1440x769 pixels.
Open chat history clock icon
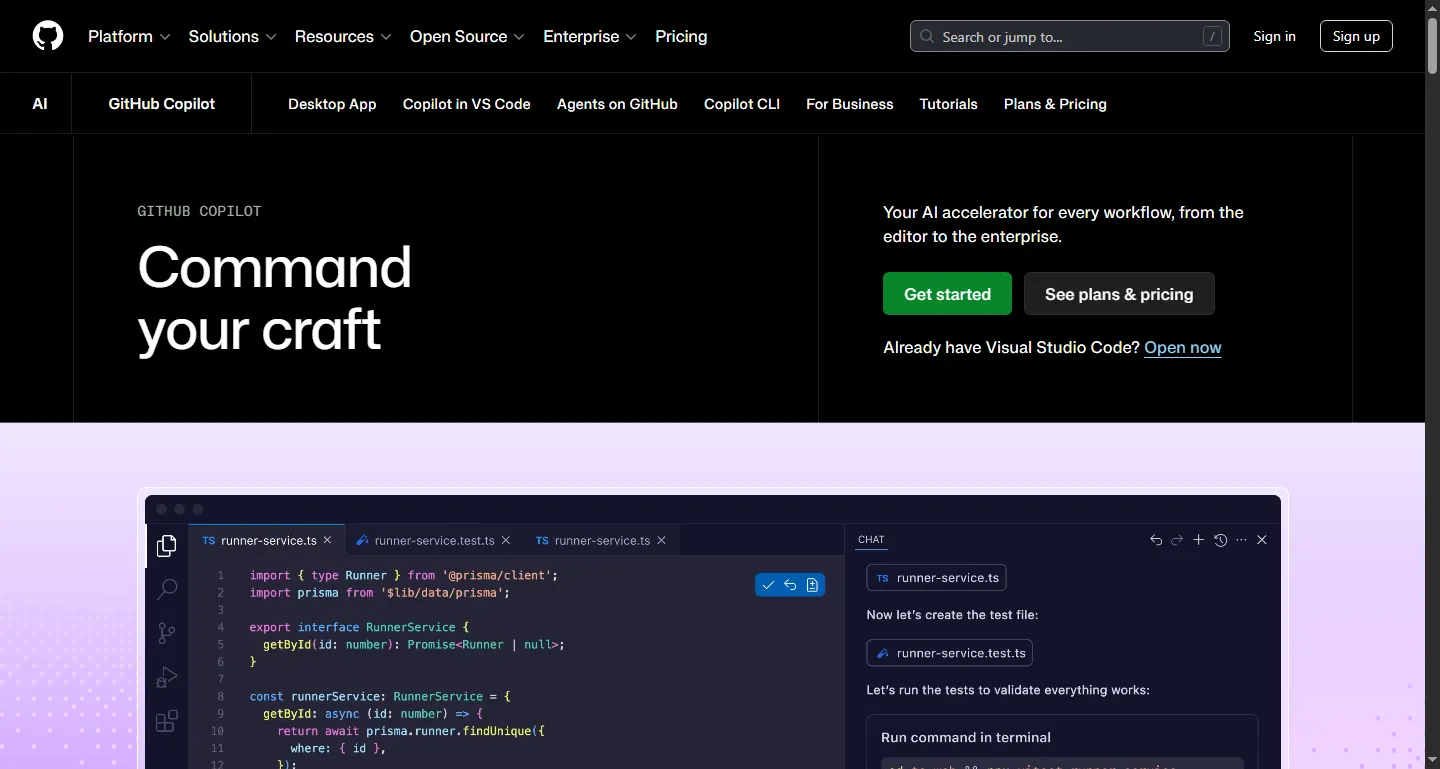[1220, 540]
